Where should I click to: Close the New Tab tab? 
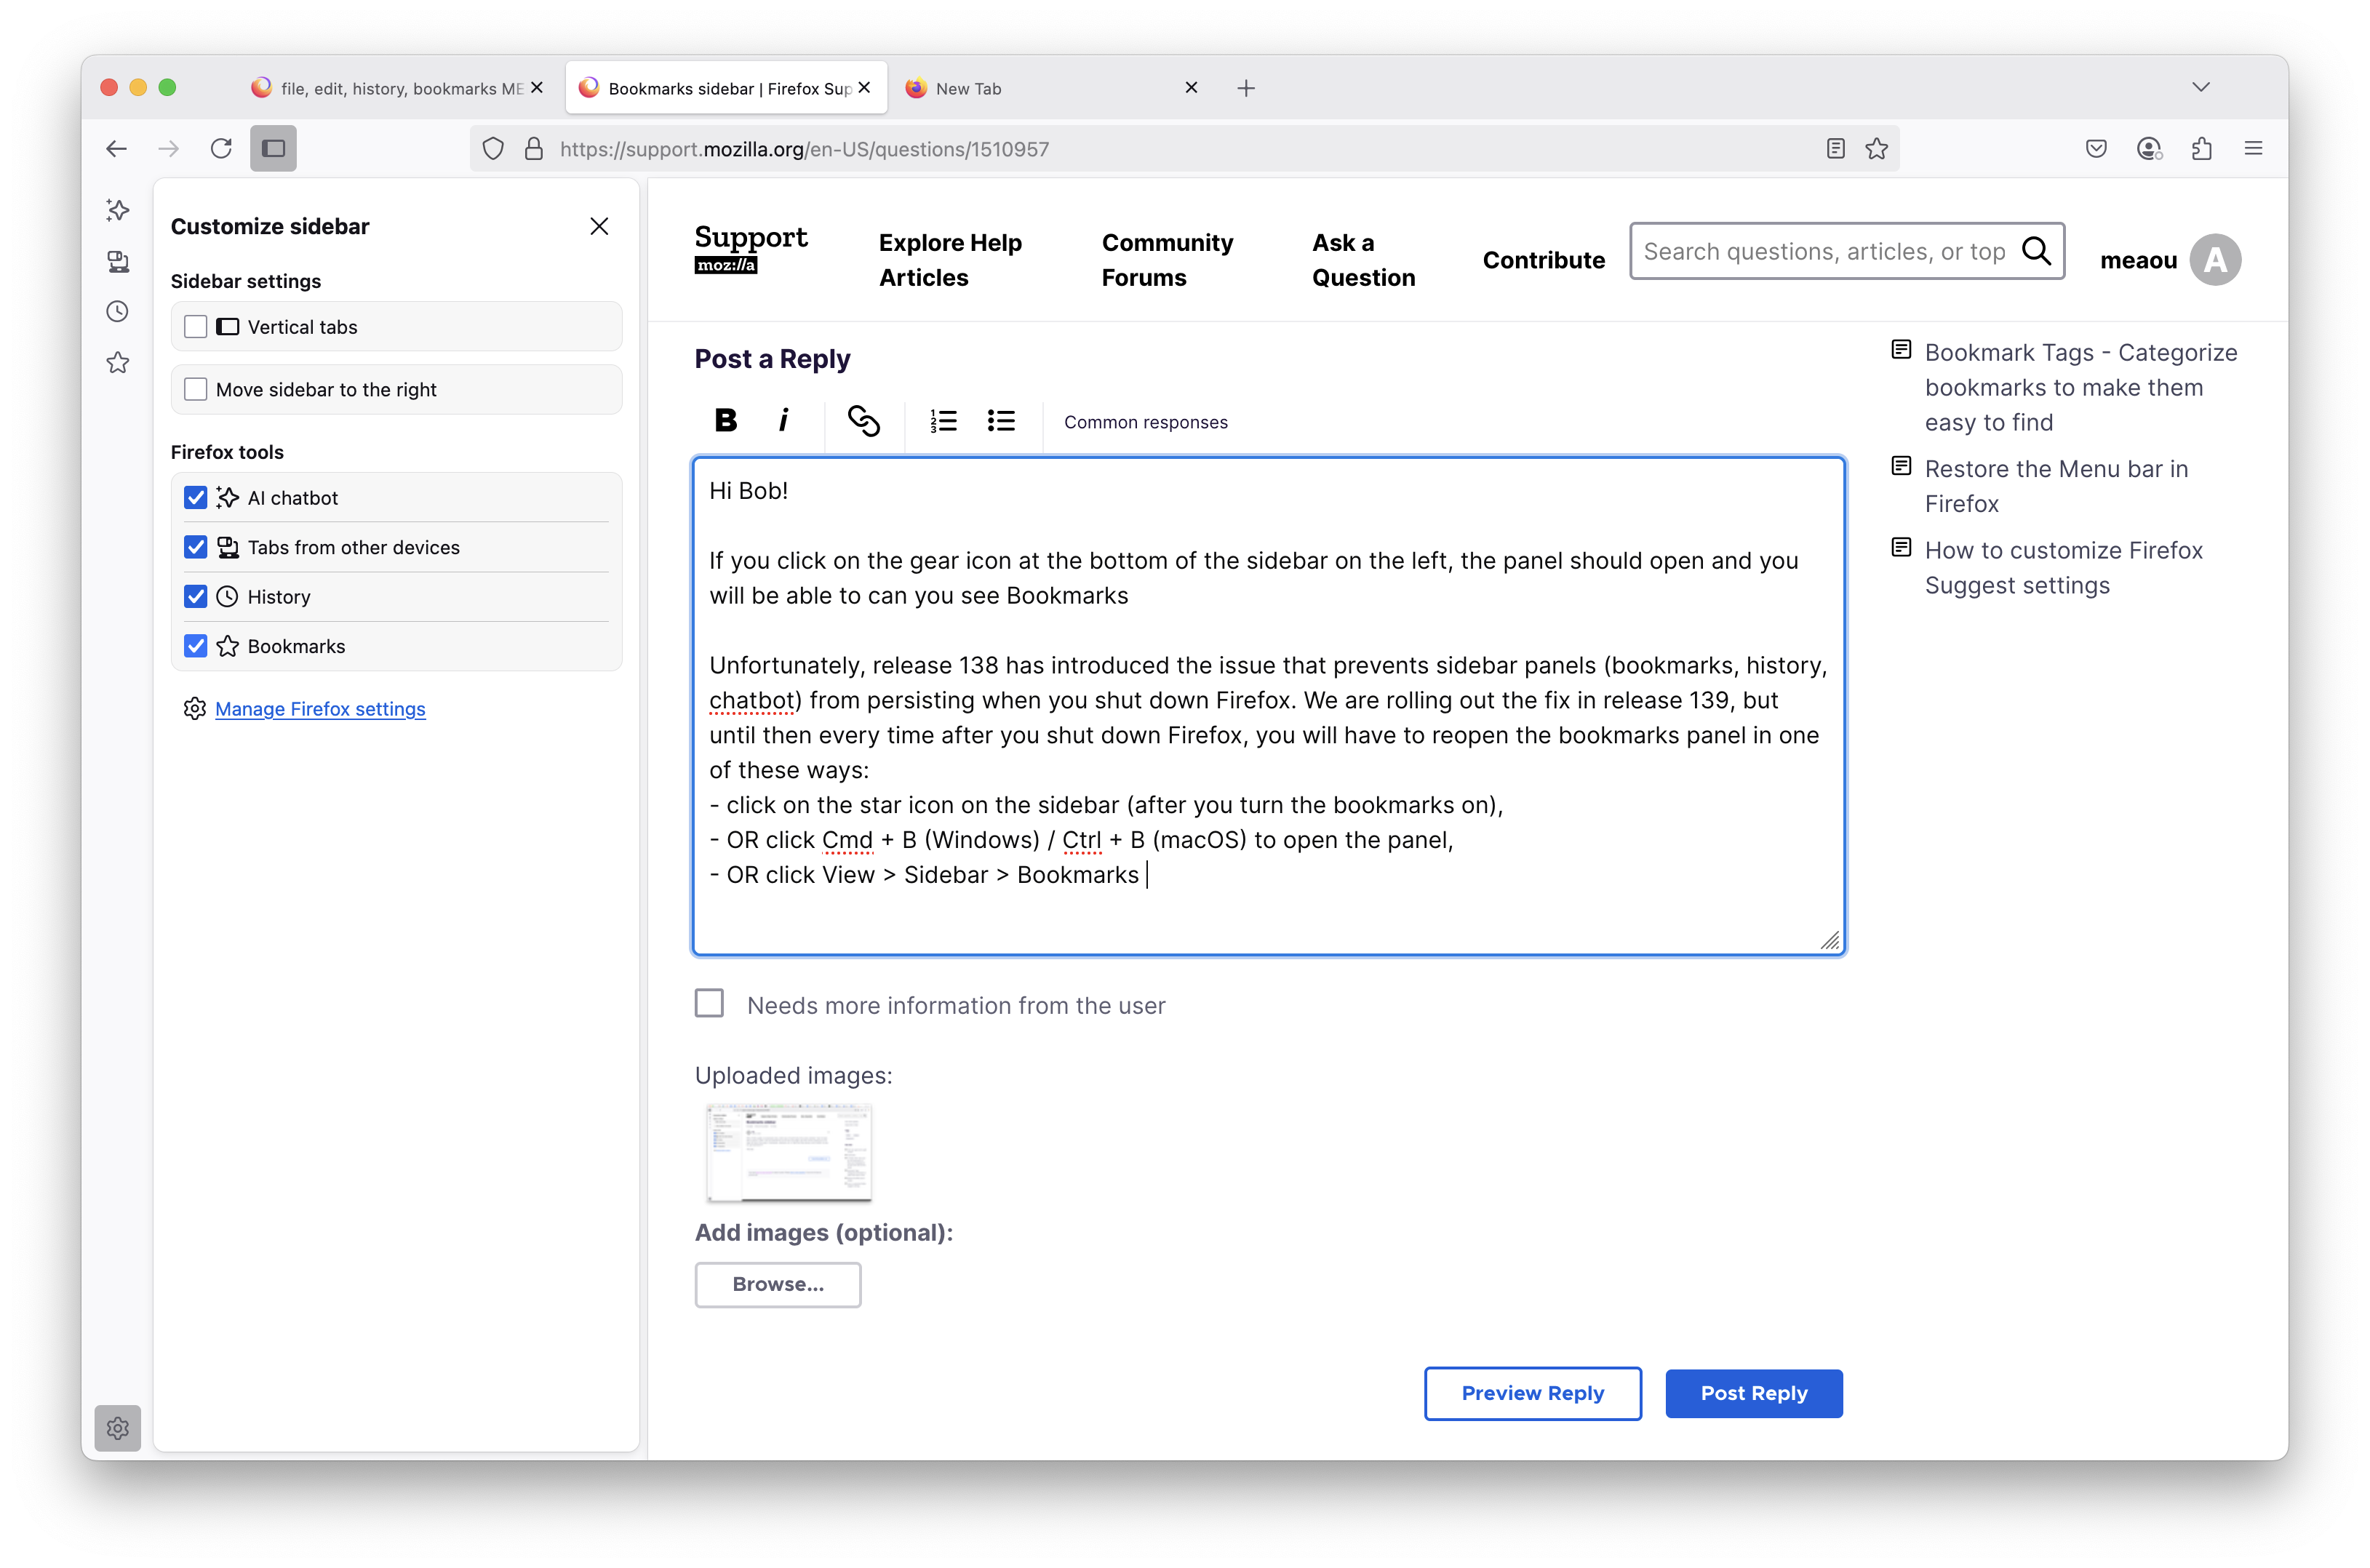click(x=1191, y=88)
